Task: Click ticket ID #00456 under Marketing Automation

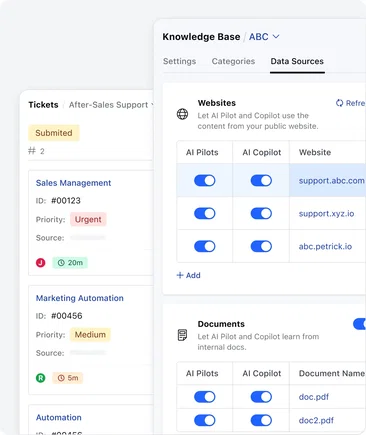Action: [67, 316]
